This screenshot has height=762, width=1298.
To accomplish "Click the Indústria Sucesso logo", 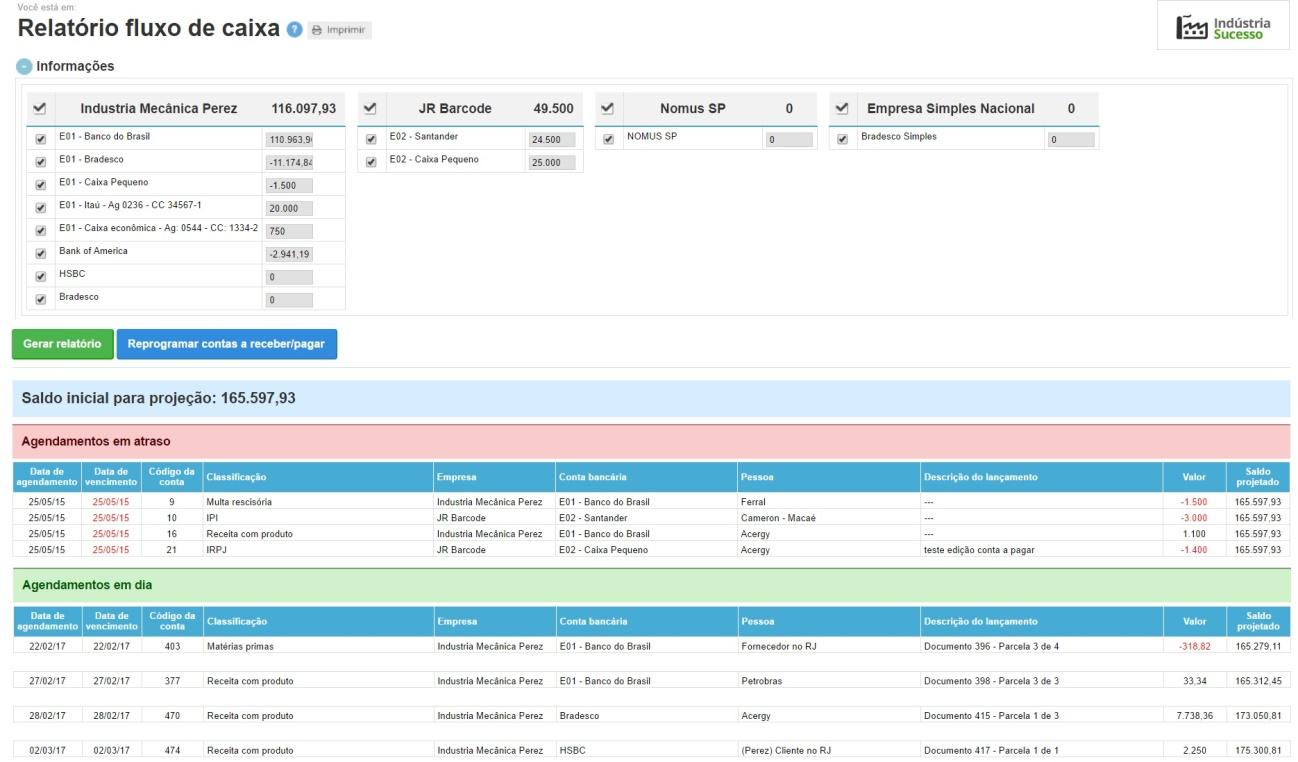I will point(1226,28).
